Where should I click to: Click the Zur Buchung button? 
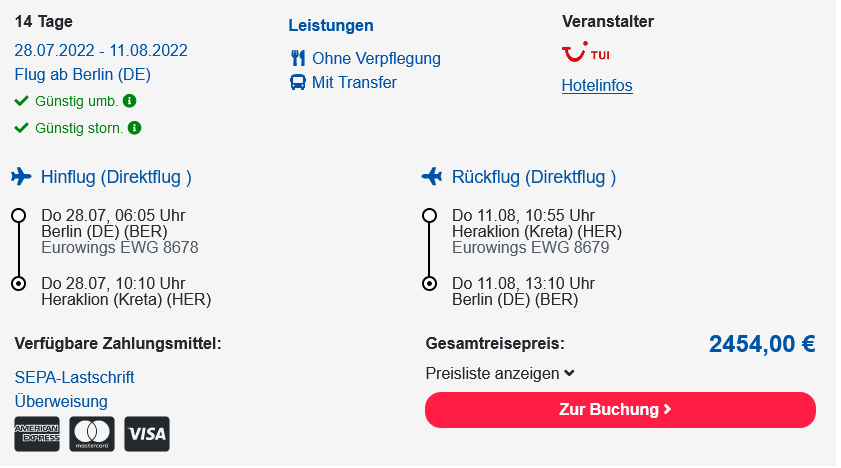[621, 410]
